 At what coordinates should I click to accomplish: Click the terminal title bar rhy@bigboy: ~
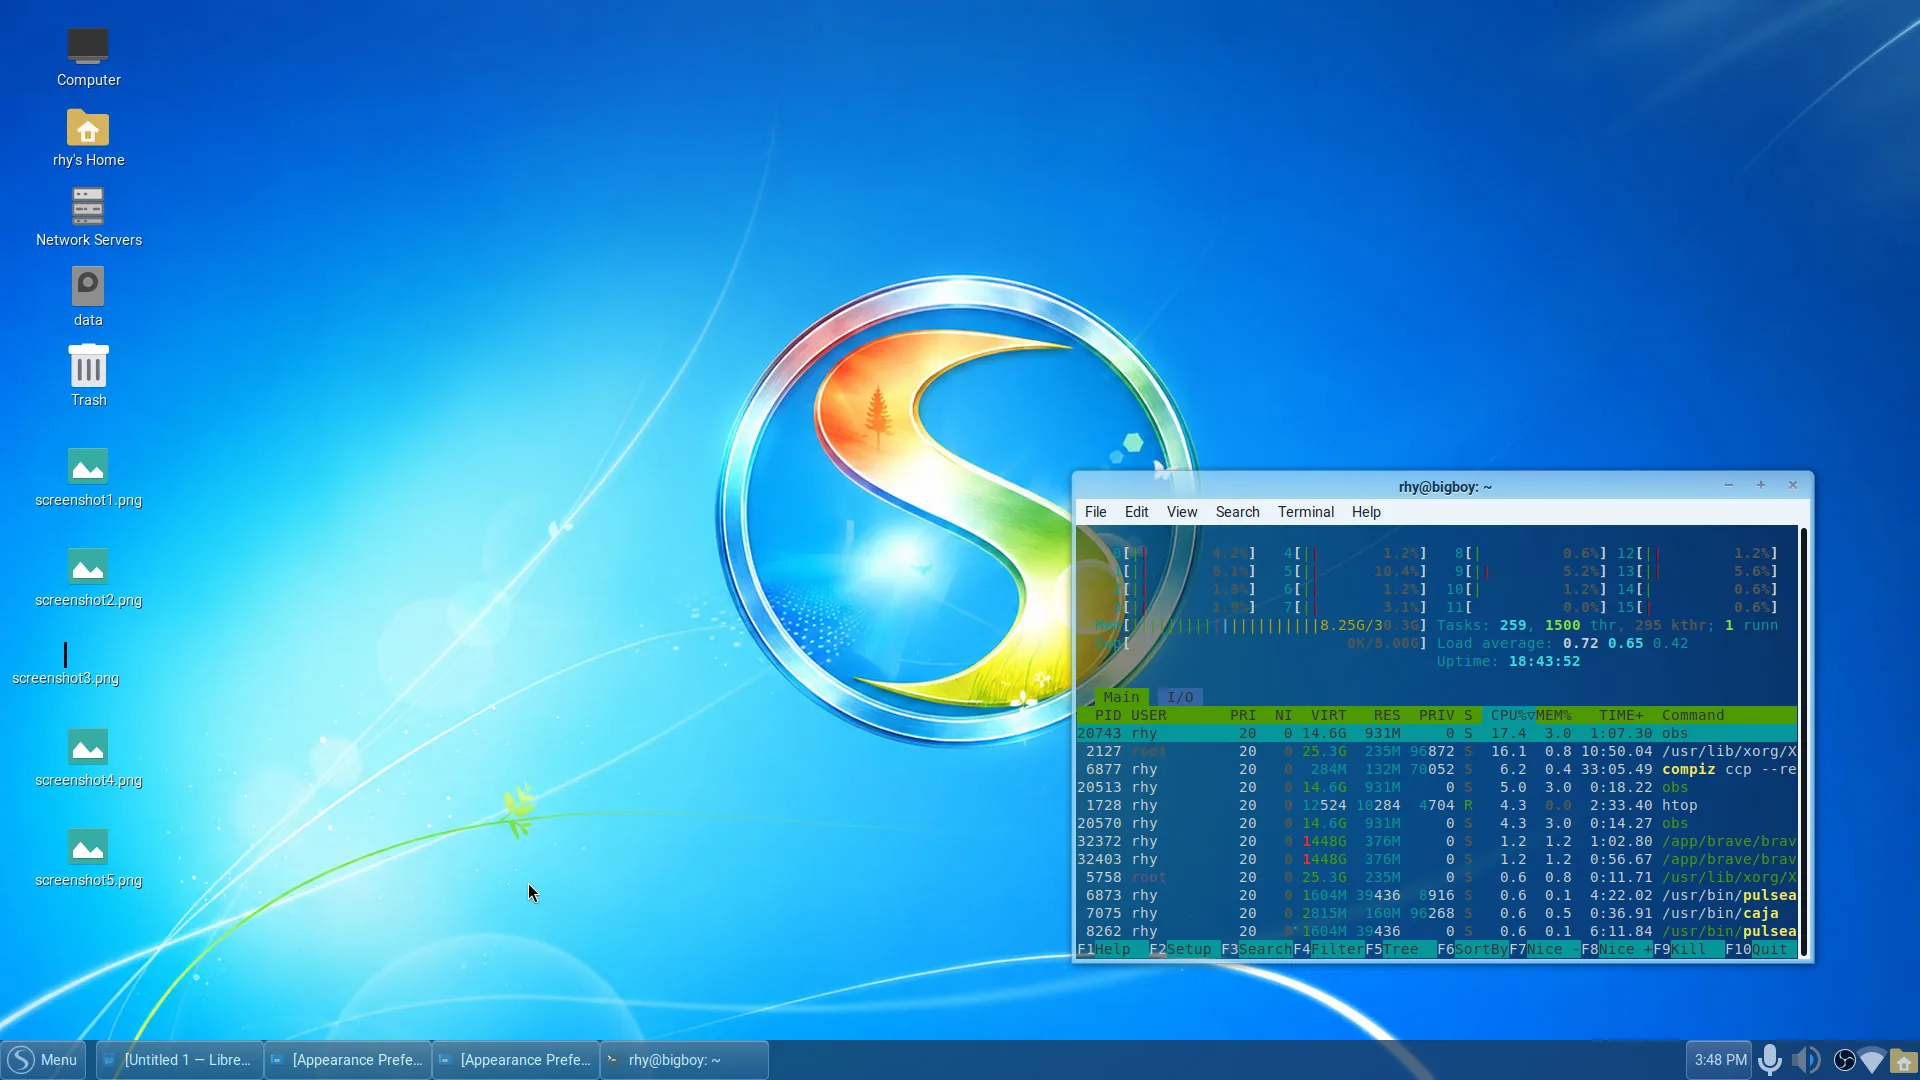pos(1445,487)
